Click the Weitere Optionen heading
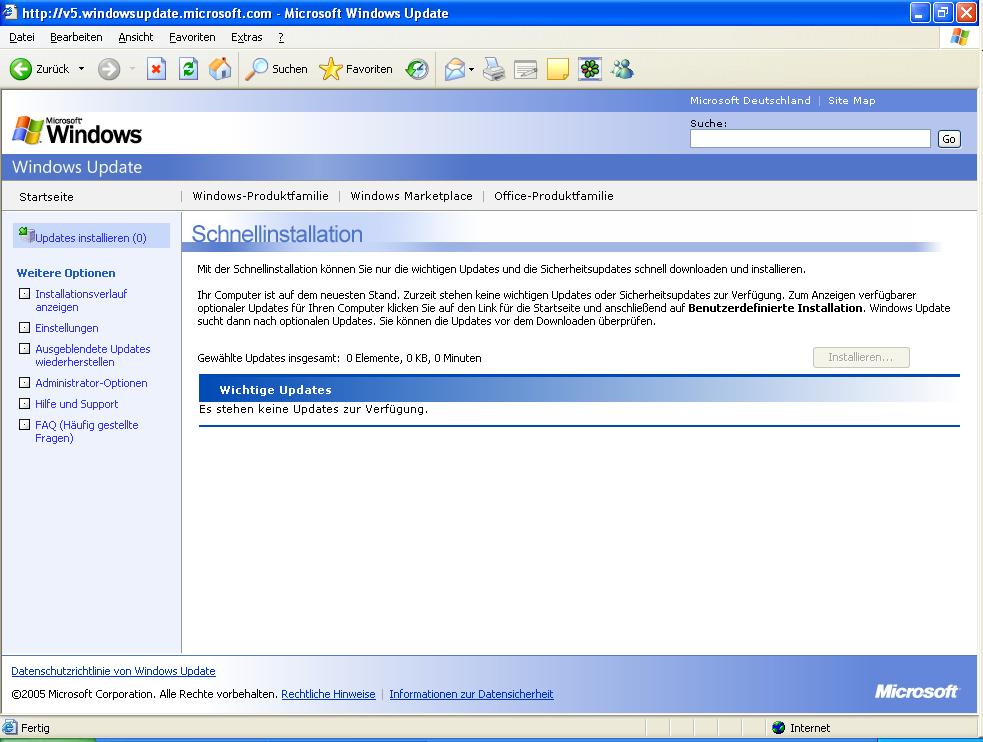Image resolution: width=983 pixels, height=742 pixels. pos(66,273)
